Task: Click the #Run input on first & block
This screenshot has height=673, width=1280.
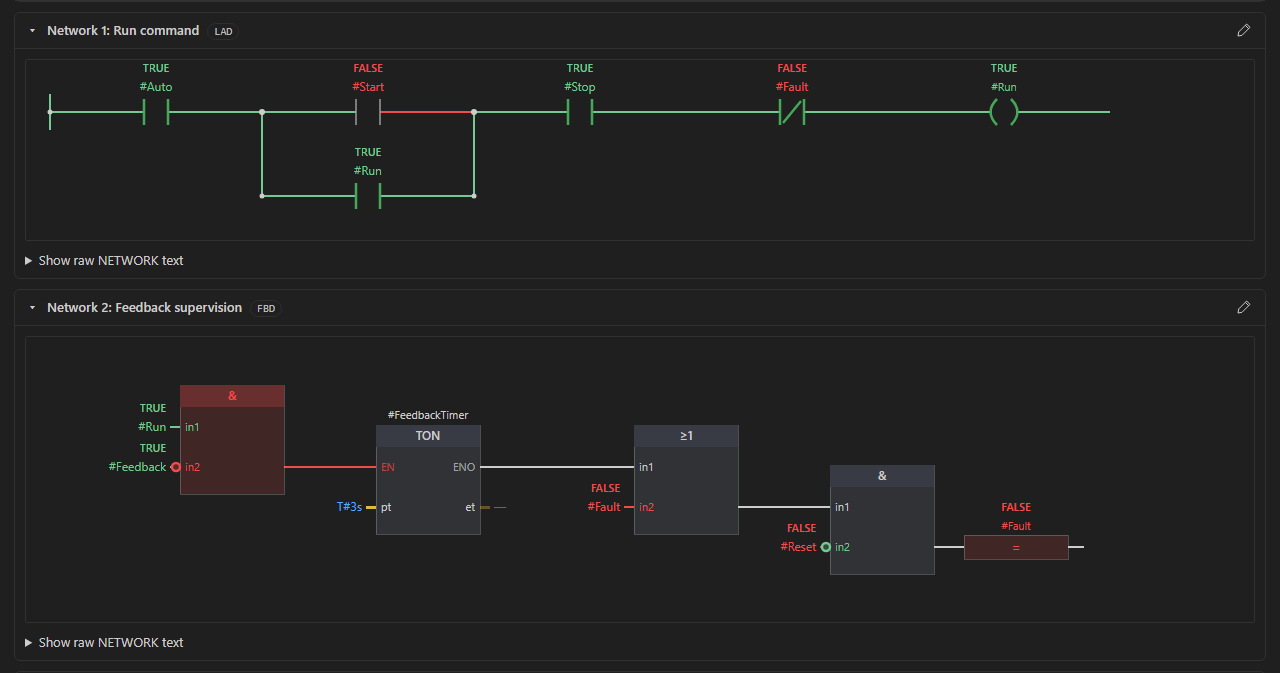Action: (x=152, y=427)
